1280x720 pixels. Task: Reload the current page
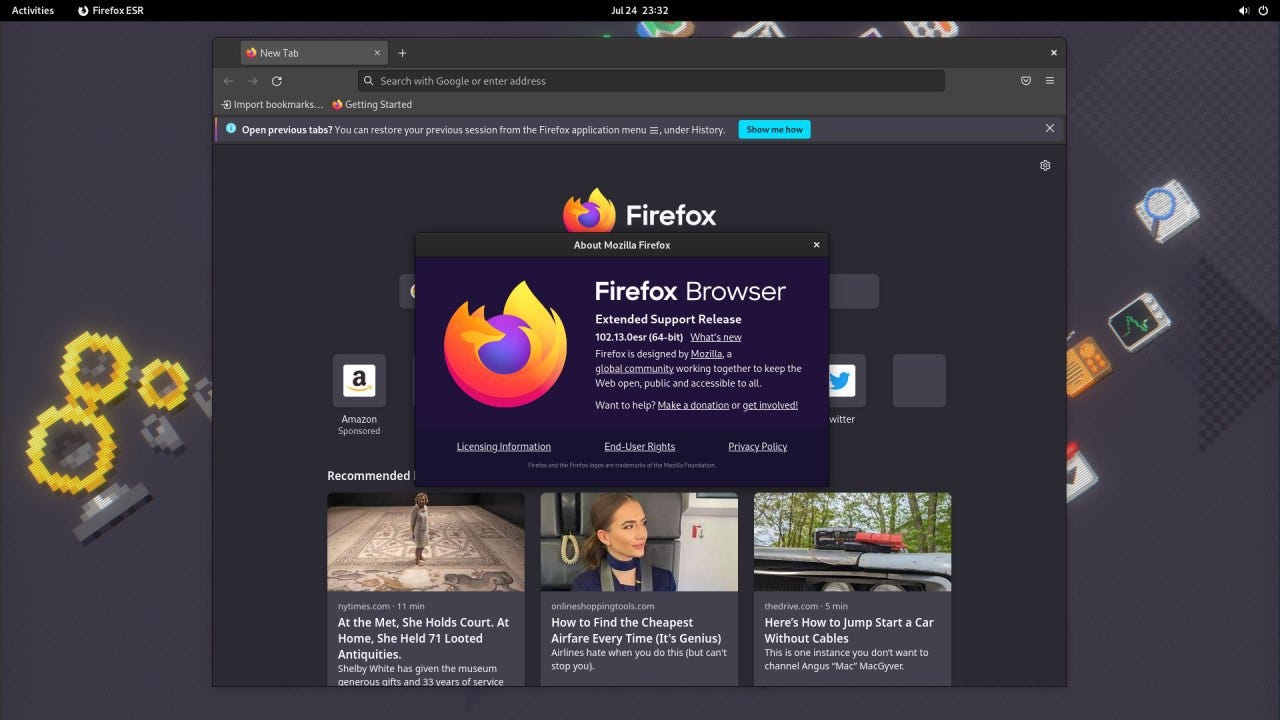coord(277,81)
